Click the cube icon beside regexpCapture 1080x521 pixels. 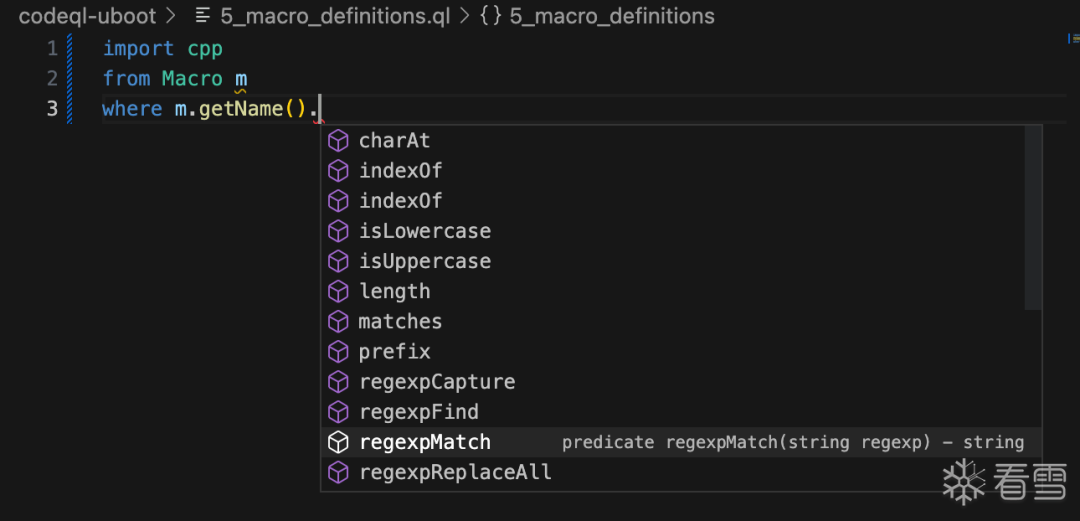tap(338, 382)
